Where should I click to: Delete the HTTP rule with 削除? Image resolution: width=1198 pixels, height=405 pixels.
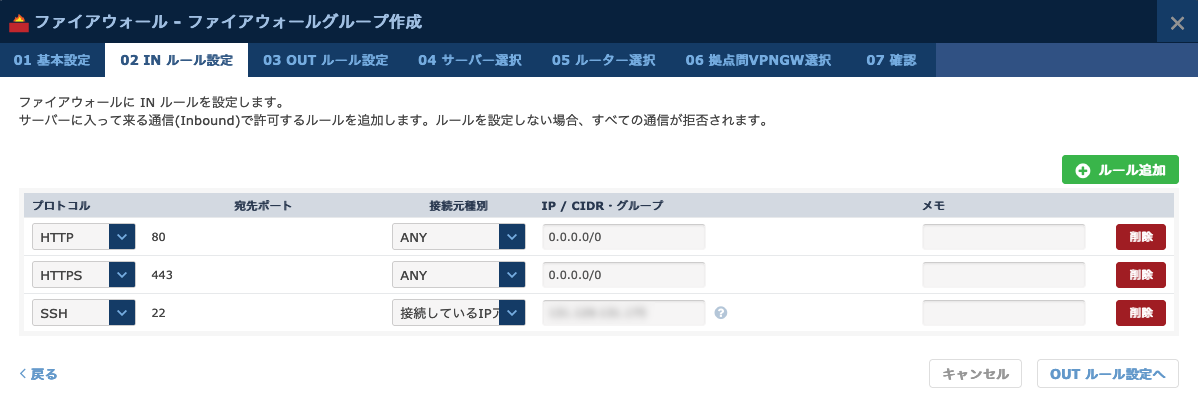tap(1140, 237)
